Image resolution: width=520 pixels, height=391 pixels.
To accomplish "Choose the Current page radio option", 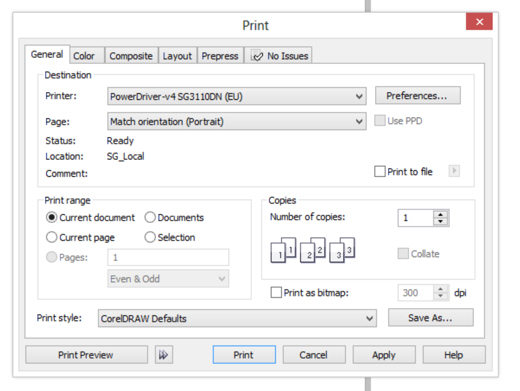I will pyautogui.click(x=52, y=237).
